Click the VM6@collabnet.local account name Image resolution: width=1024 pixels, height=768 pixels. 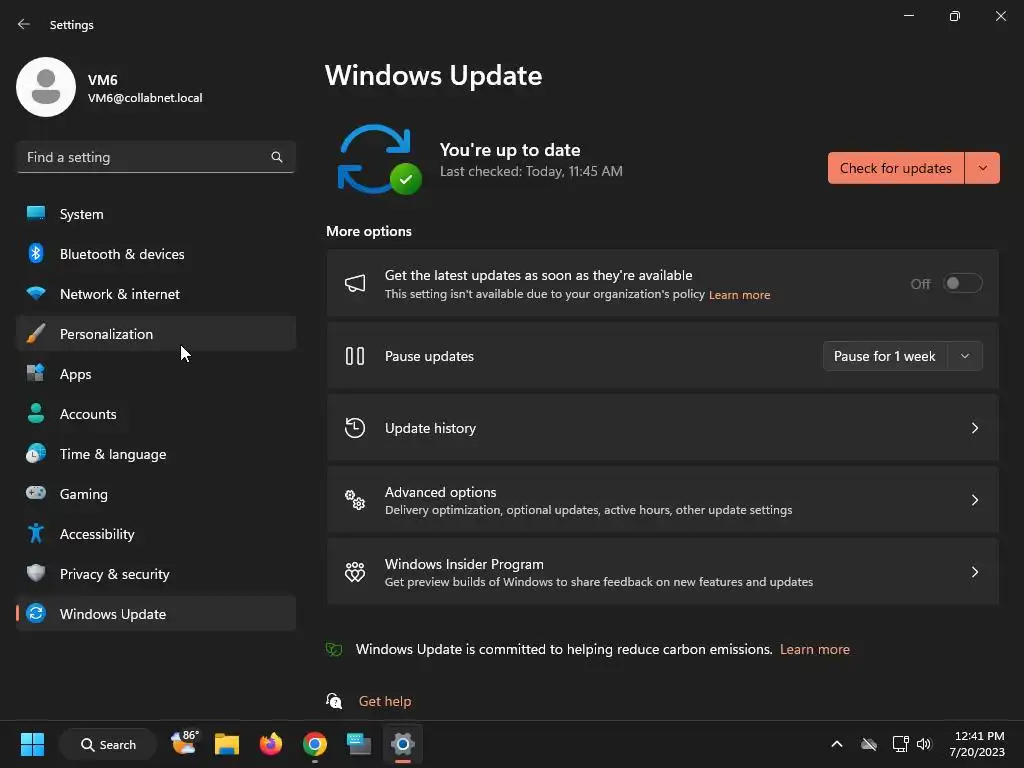145,98
